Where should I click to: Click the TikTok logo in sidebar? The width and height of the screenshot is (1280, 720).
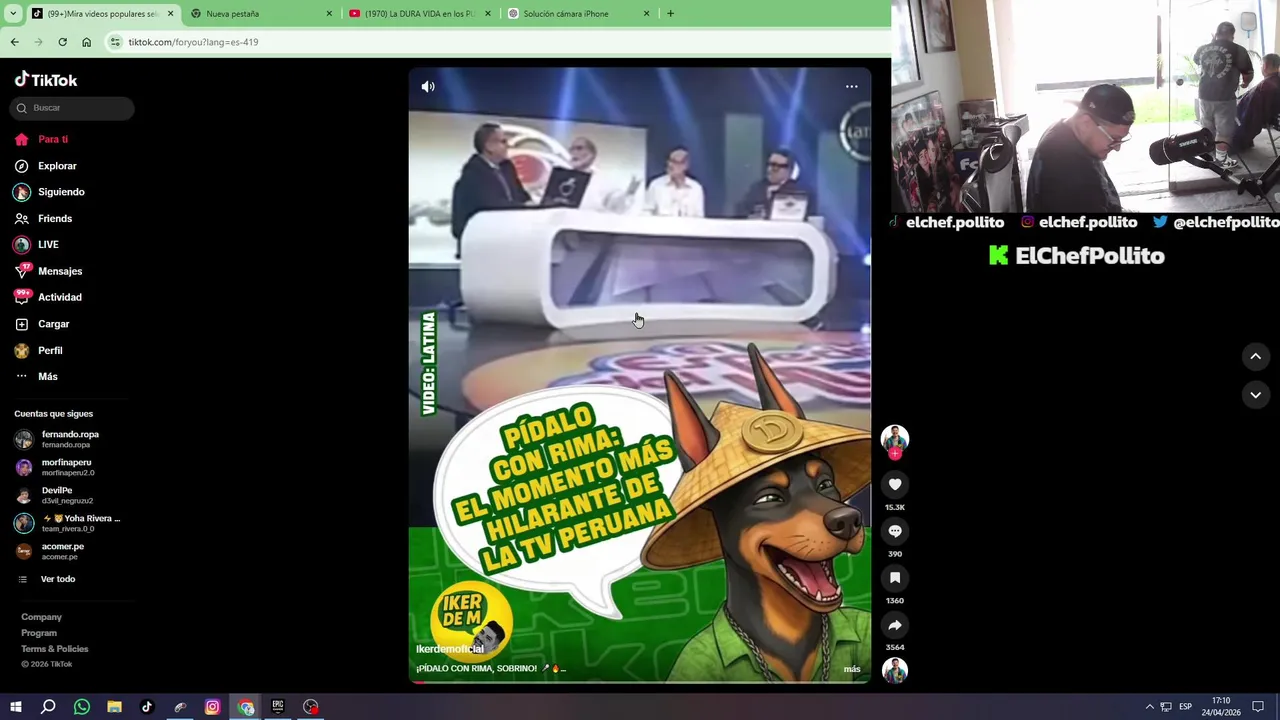pos(45,80)
